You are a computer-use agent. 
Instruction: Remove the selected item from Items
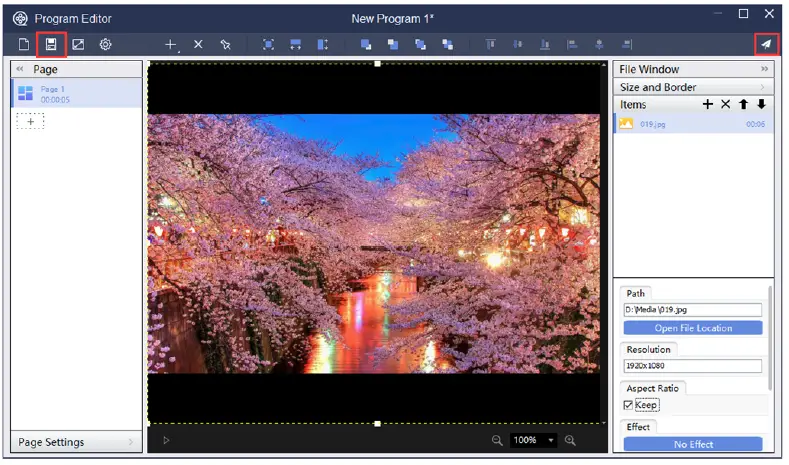(725, 104)
